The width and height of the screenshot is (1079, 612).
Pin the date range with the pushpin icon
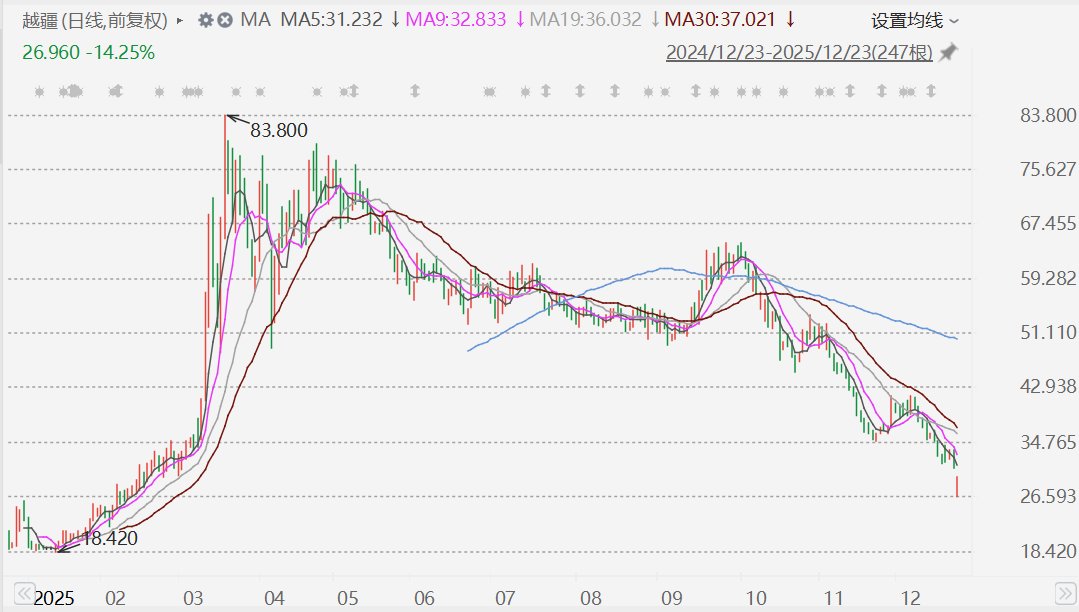(x=948, y=52)
